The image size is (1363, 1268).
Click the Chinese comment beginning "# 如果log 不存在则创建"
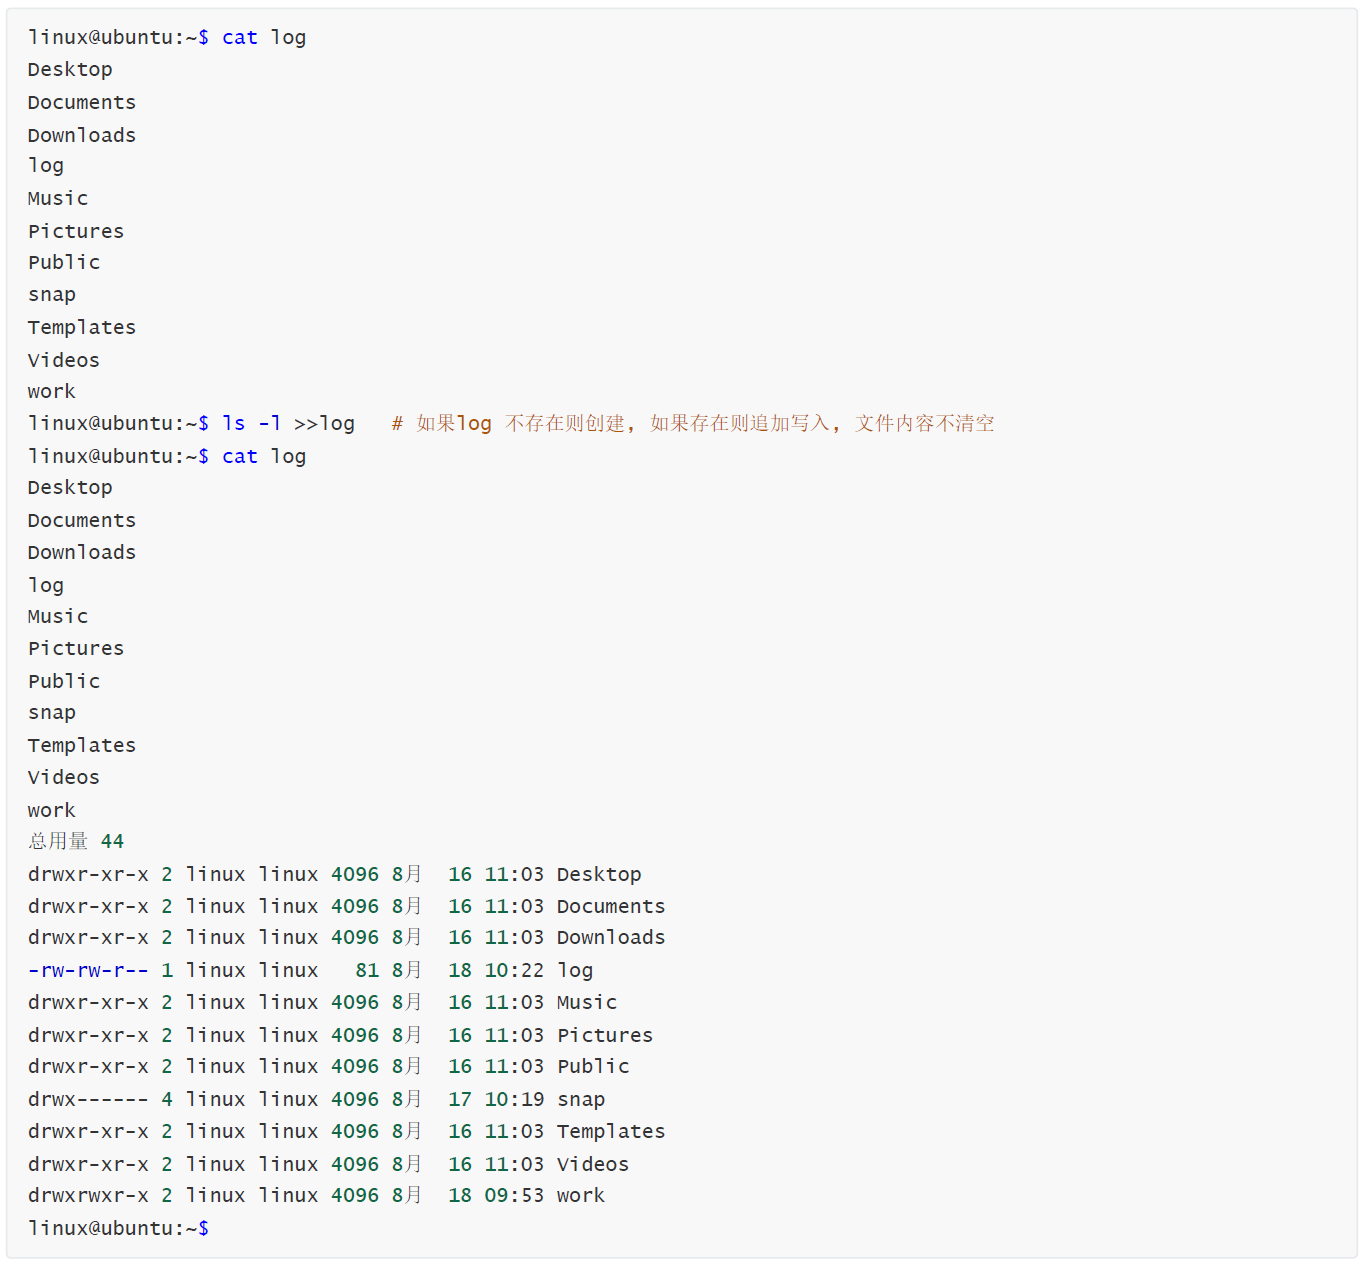tap(693, 424)
